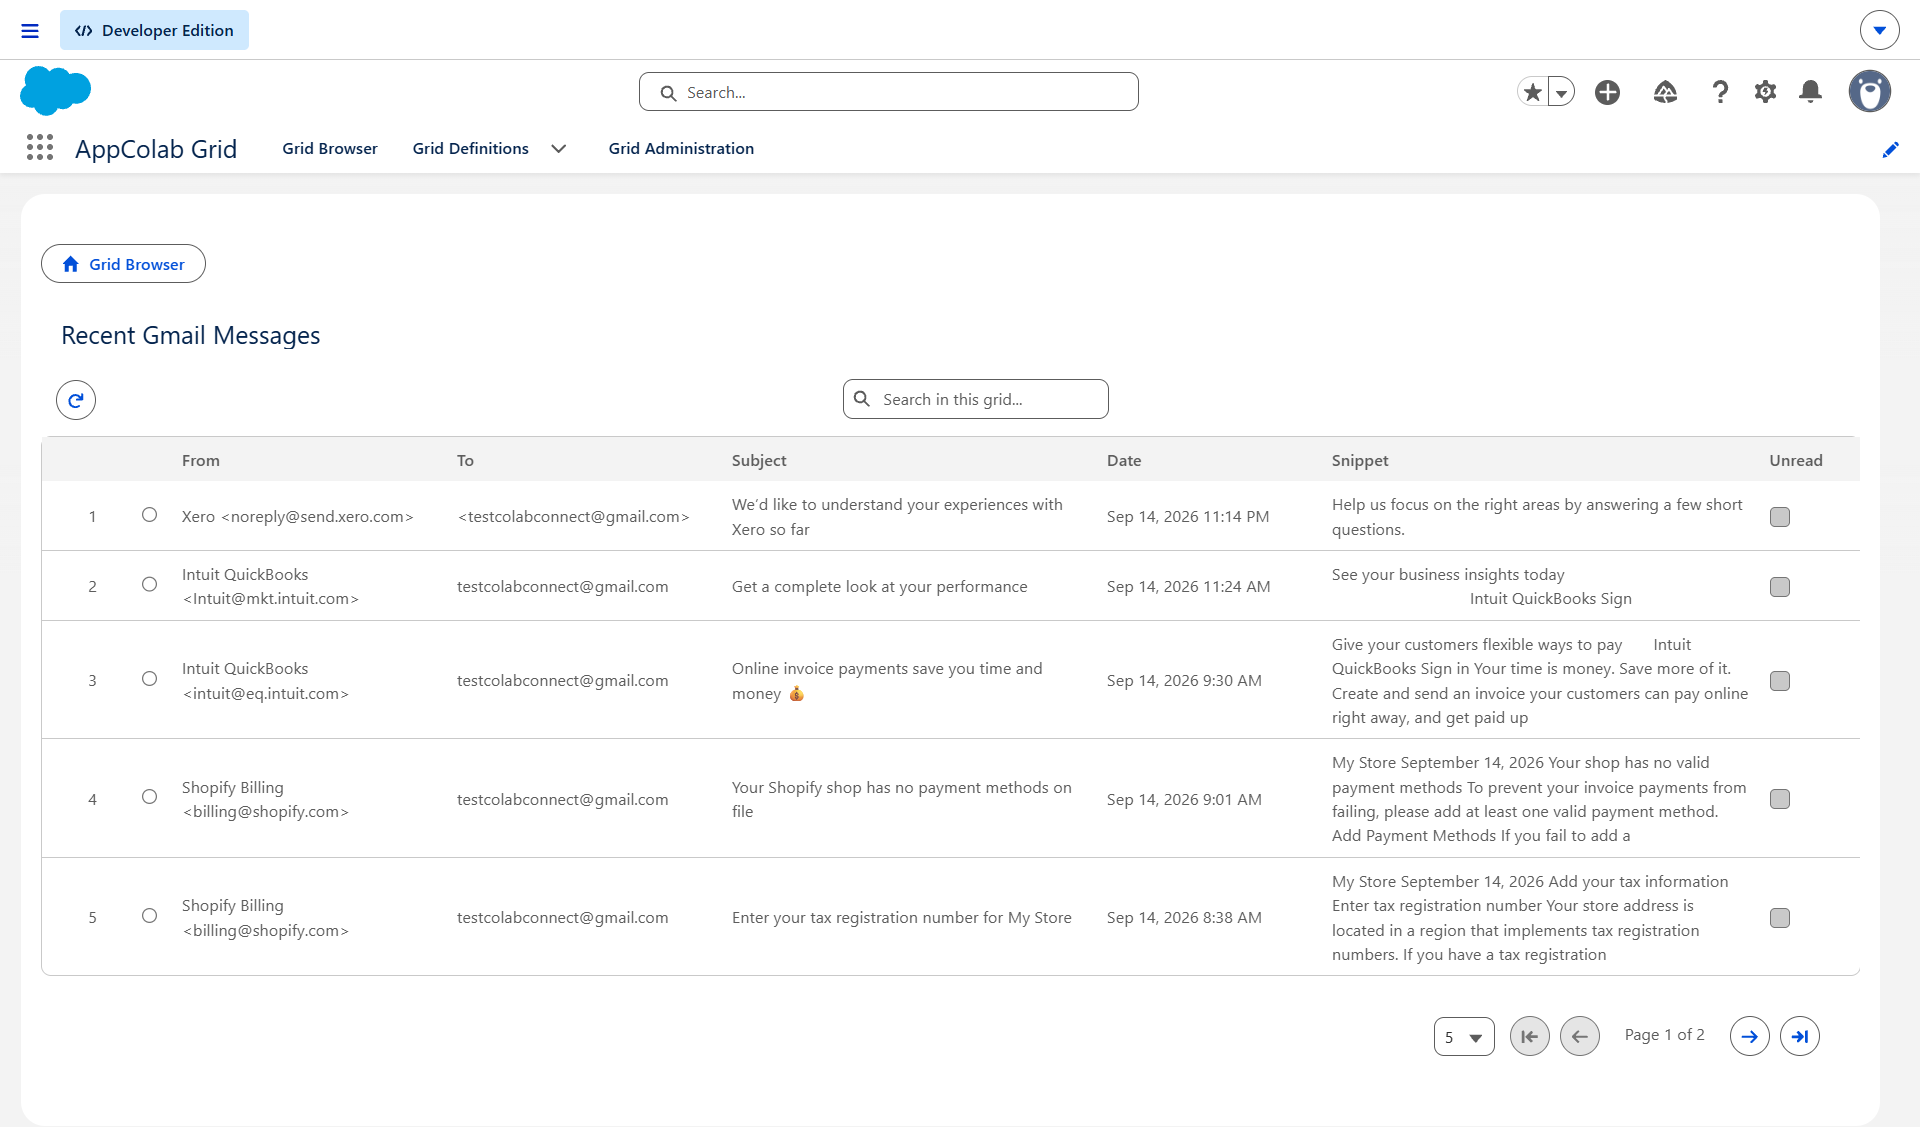This screenshot has width=1920, height=1127.
Task: Click the date Sep 14, 2026 8:38 AM
Action: [x=1184, y=918]
